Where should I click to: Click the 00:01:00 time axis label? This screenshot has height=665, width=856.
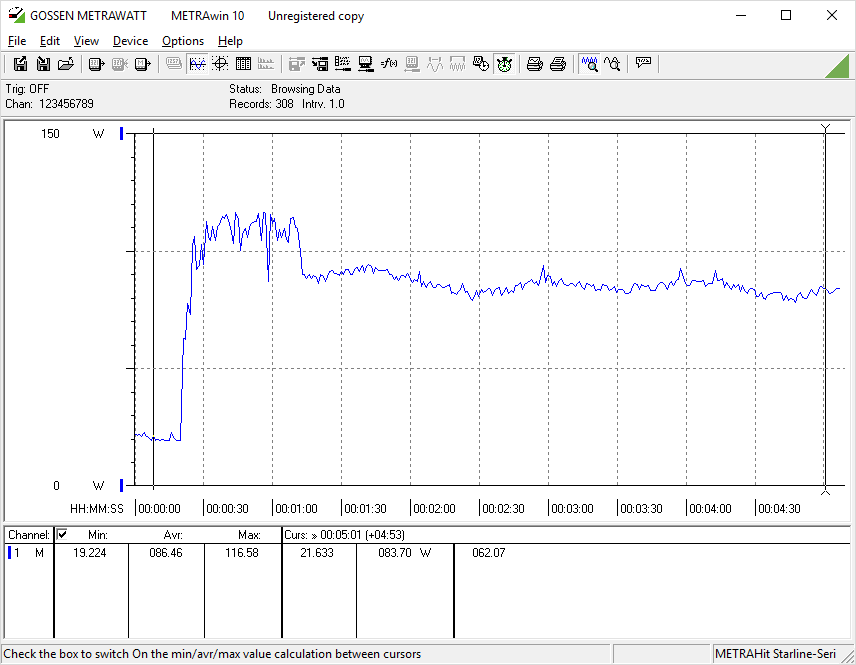click(x=296, y=509)
